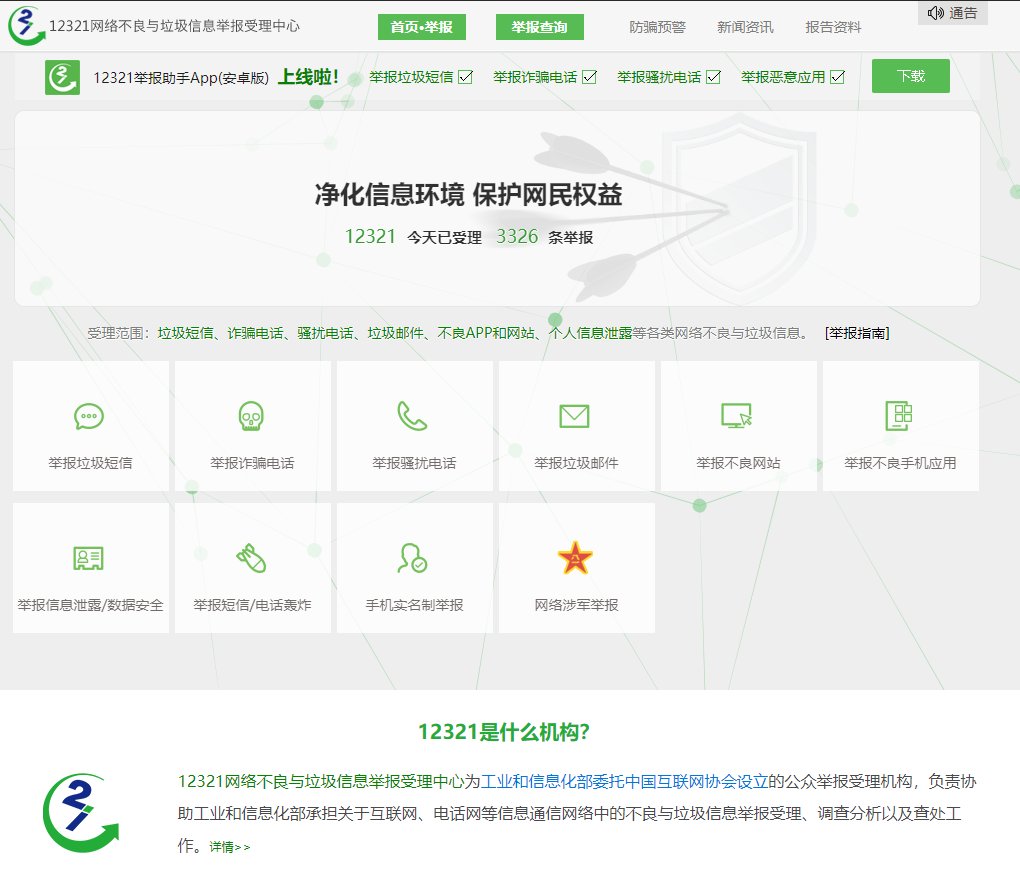
Task: Click the 举报垃圾邮件 envelope icon
Action: [x=576, y=414]
